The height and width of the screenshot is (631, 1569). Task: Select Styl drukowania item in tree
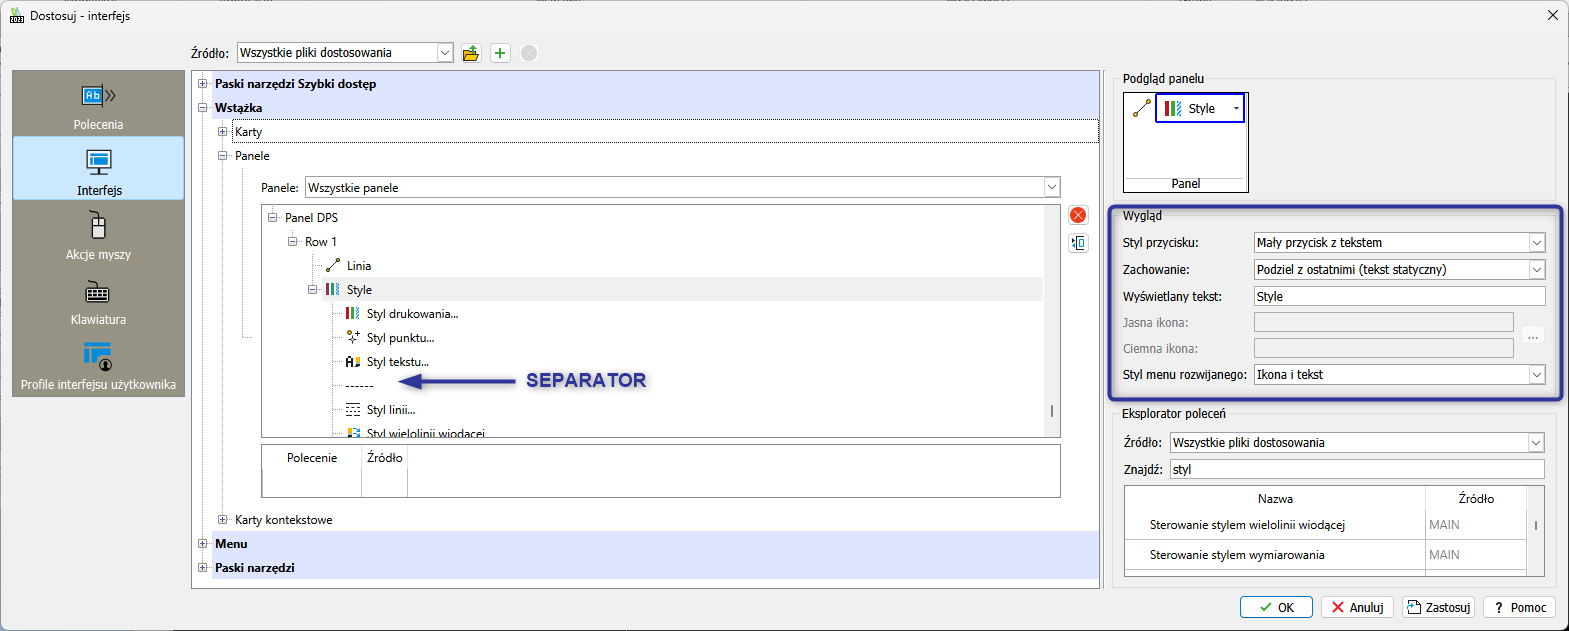(x=411, y=314)
